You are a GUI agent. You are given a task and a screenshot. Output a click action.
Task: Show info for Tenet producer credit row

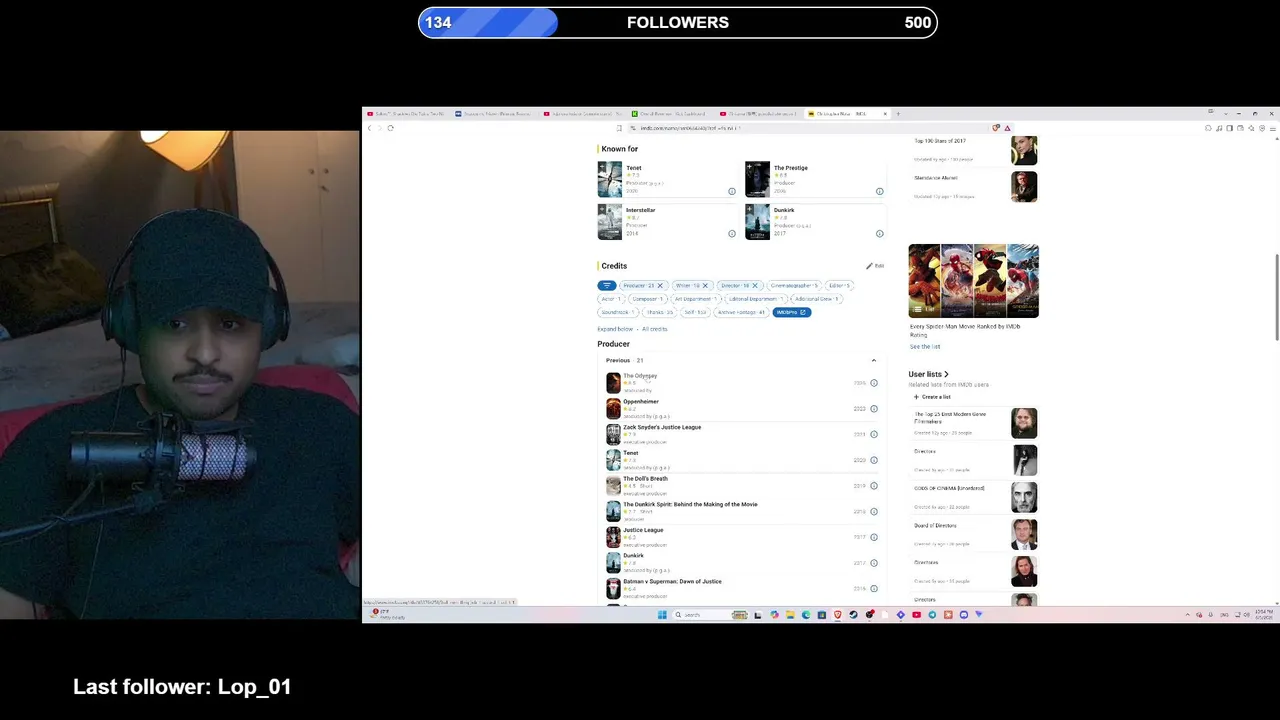874,460
